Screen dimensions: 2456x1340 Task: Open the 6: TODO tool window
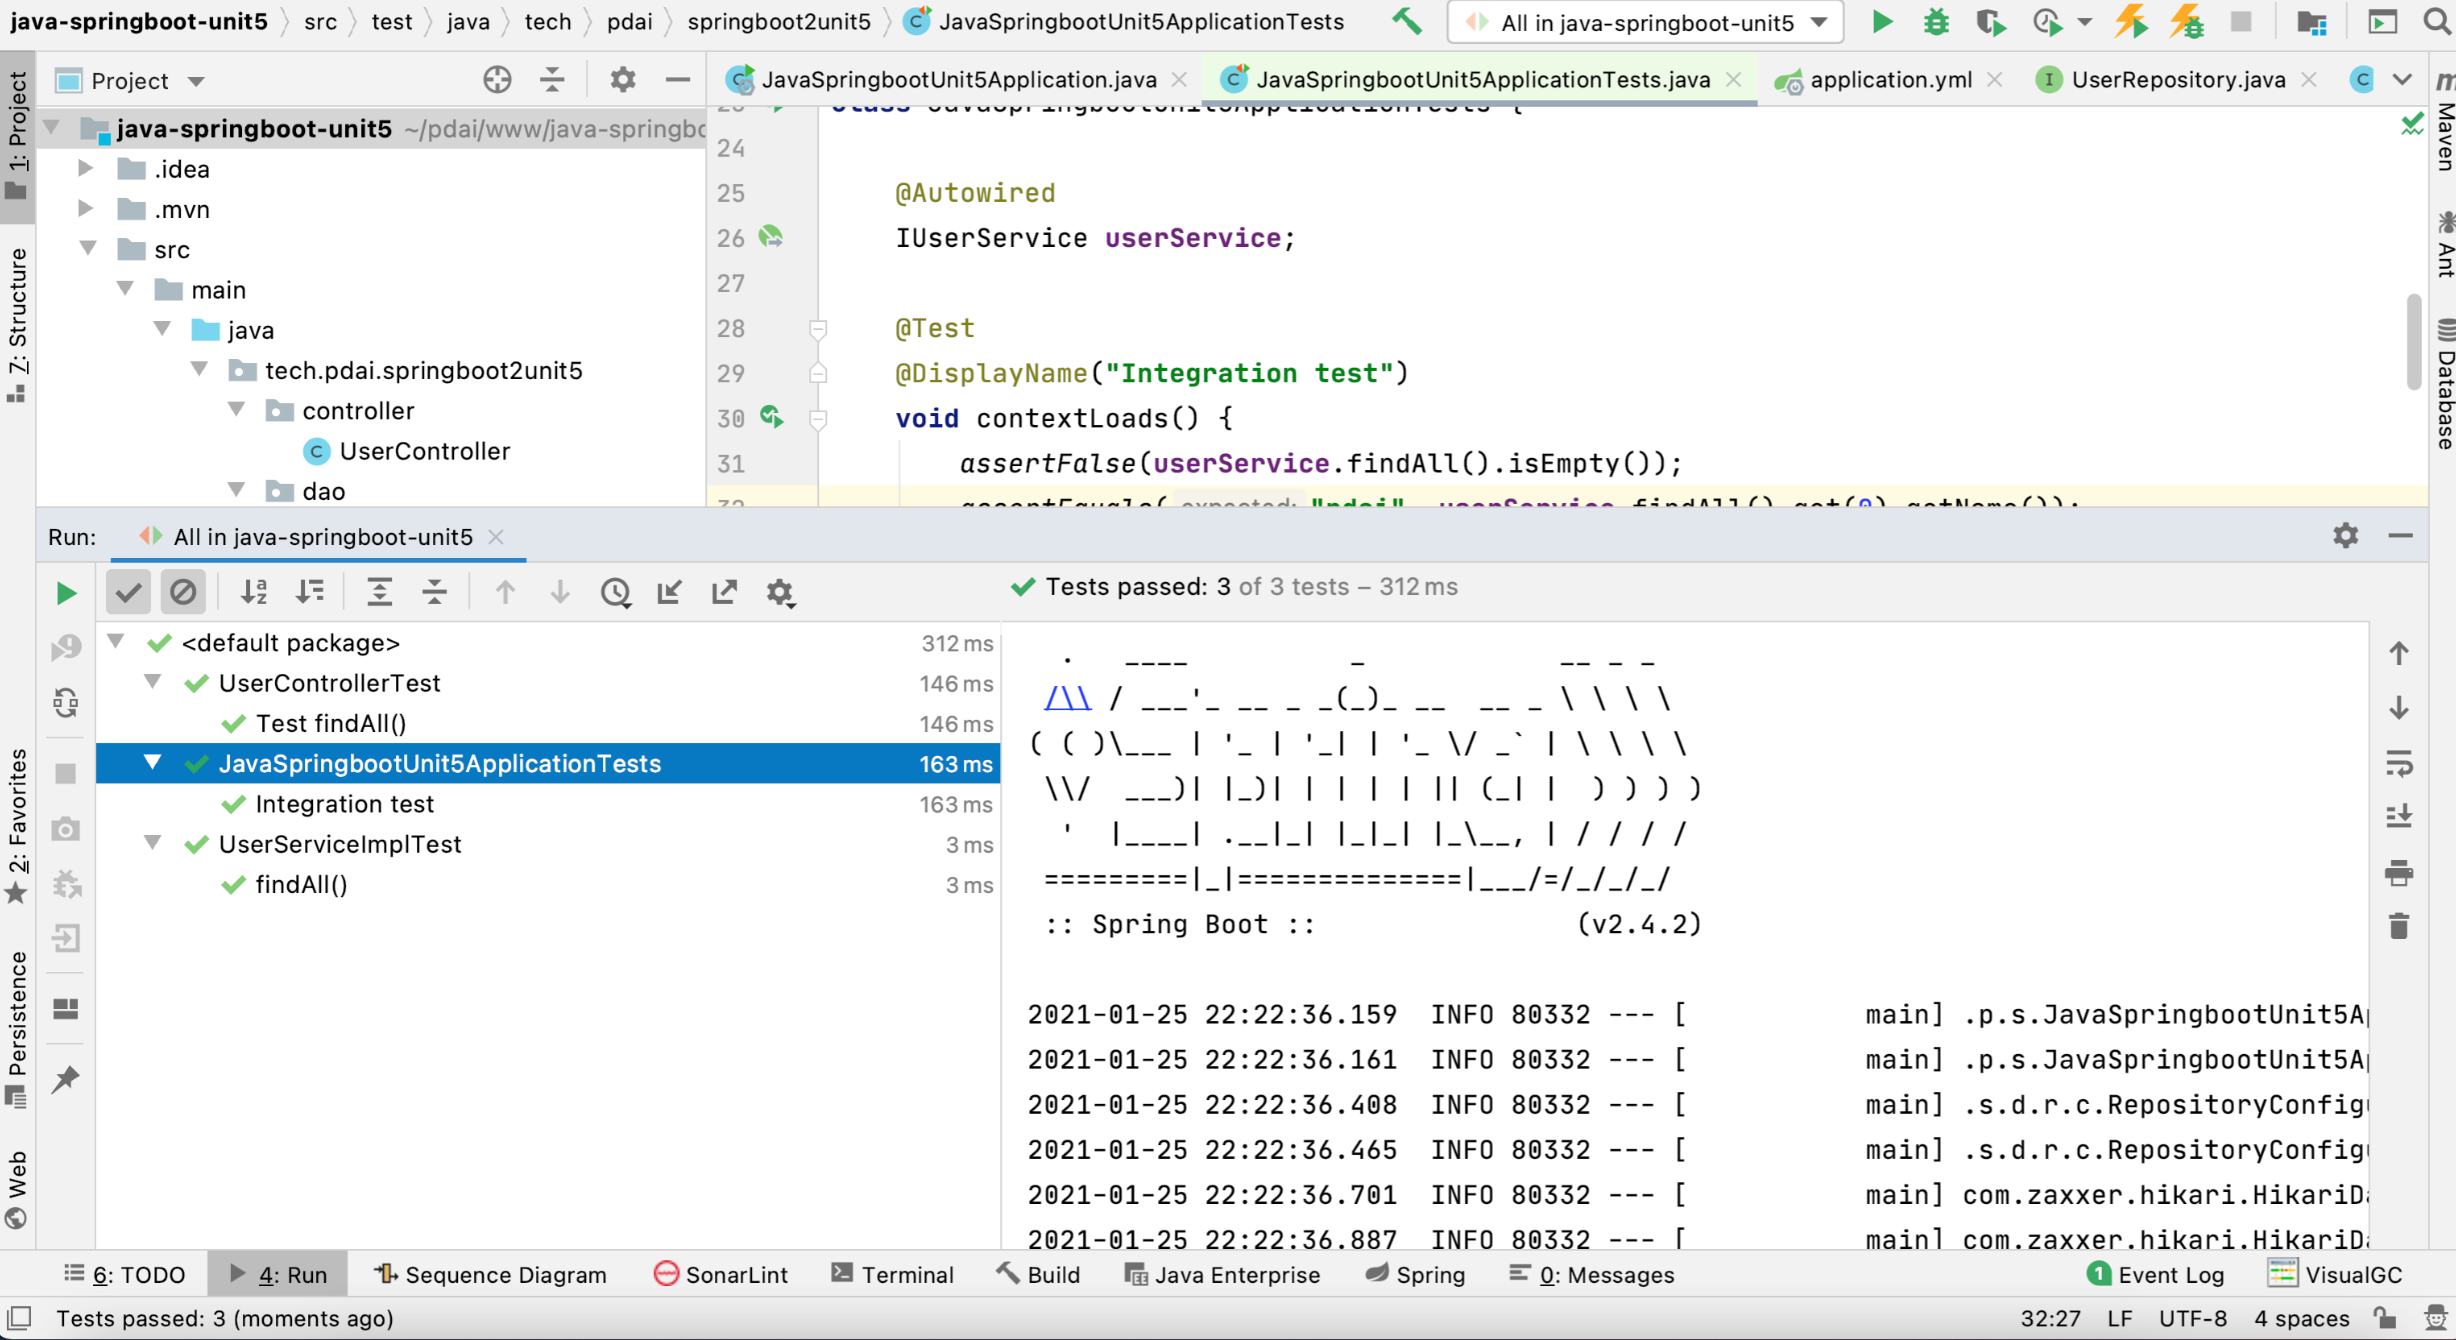[x=124, y=1274]
